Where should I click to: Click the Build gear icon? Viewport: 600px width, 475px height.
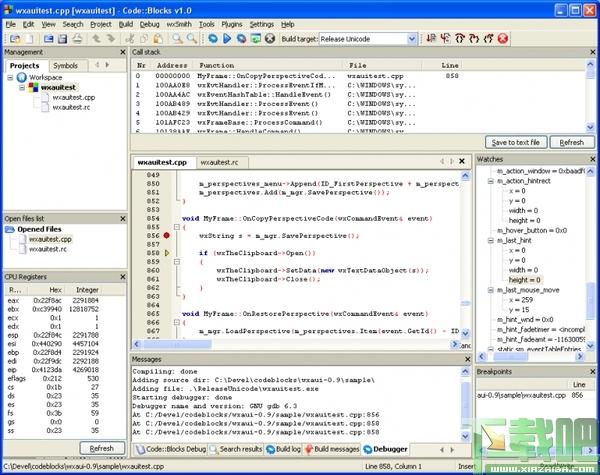coord(213,39)
